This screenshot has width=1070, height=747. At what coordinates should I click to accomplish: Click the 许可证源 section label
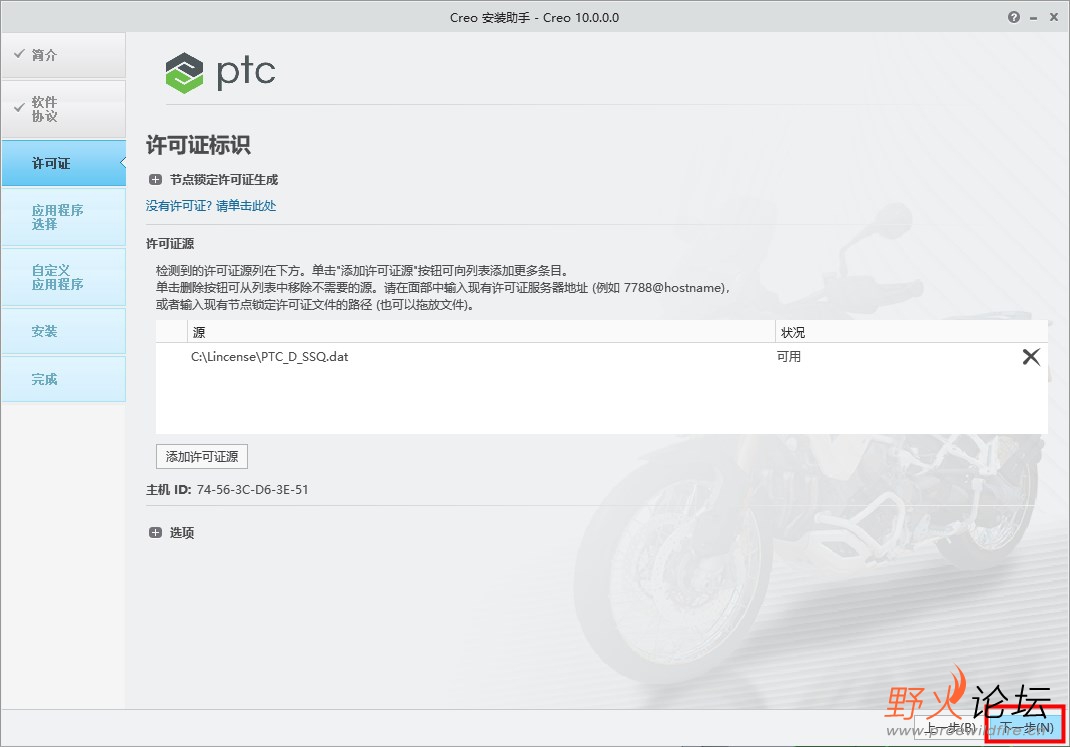(x=170, y=244)
